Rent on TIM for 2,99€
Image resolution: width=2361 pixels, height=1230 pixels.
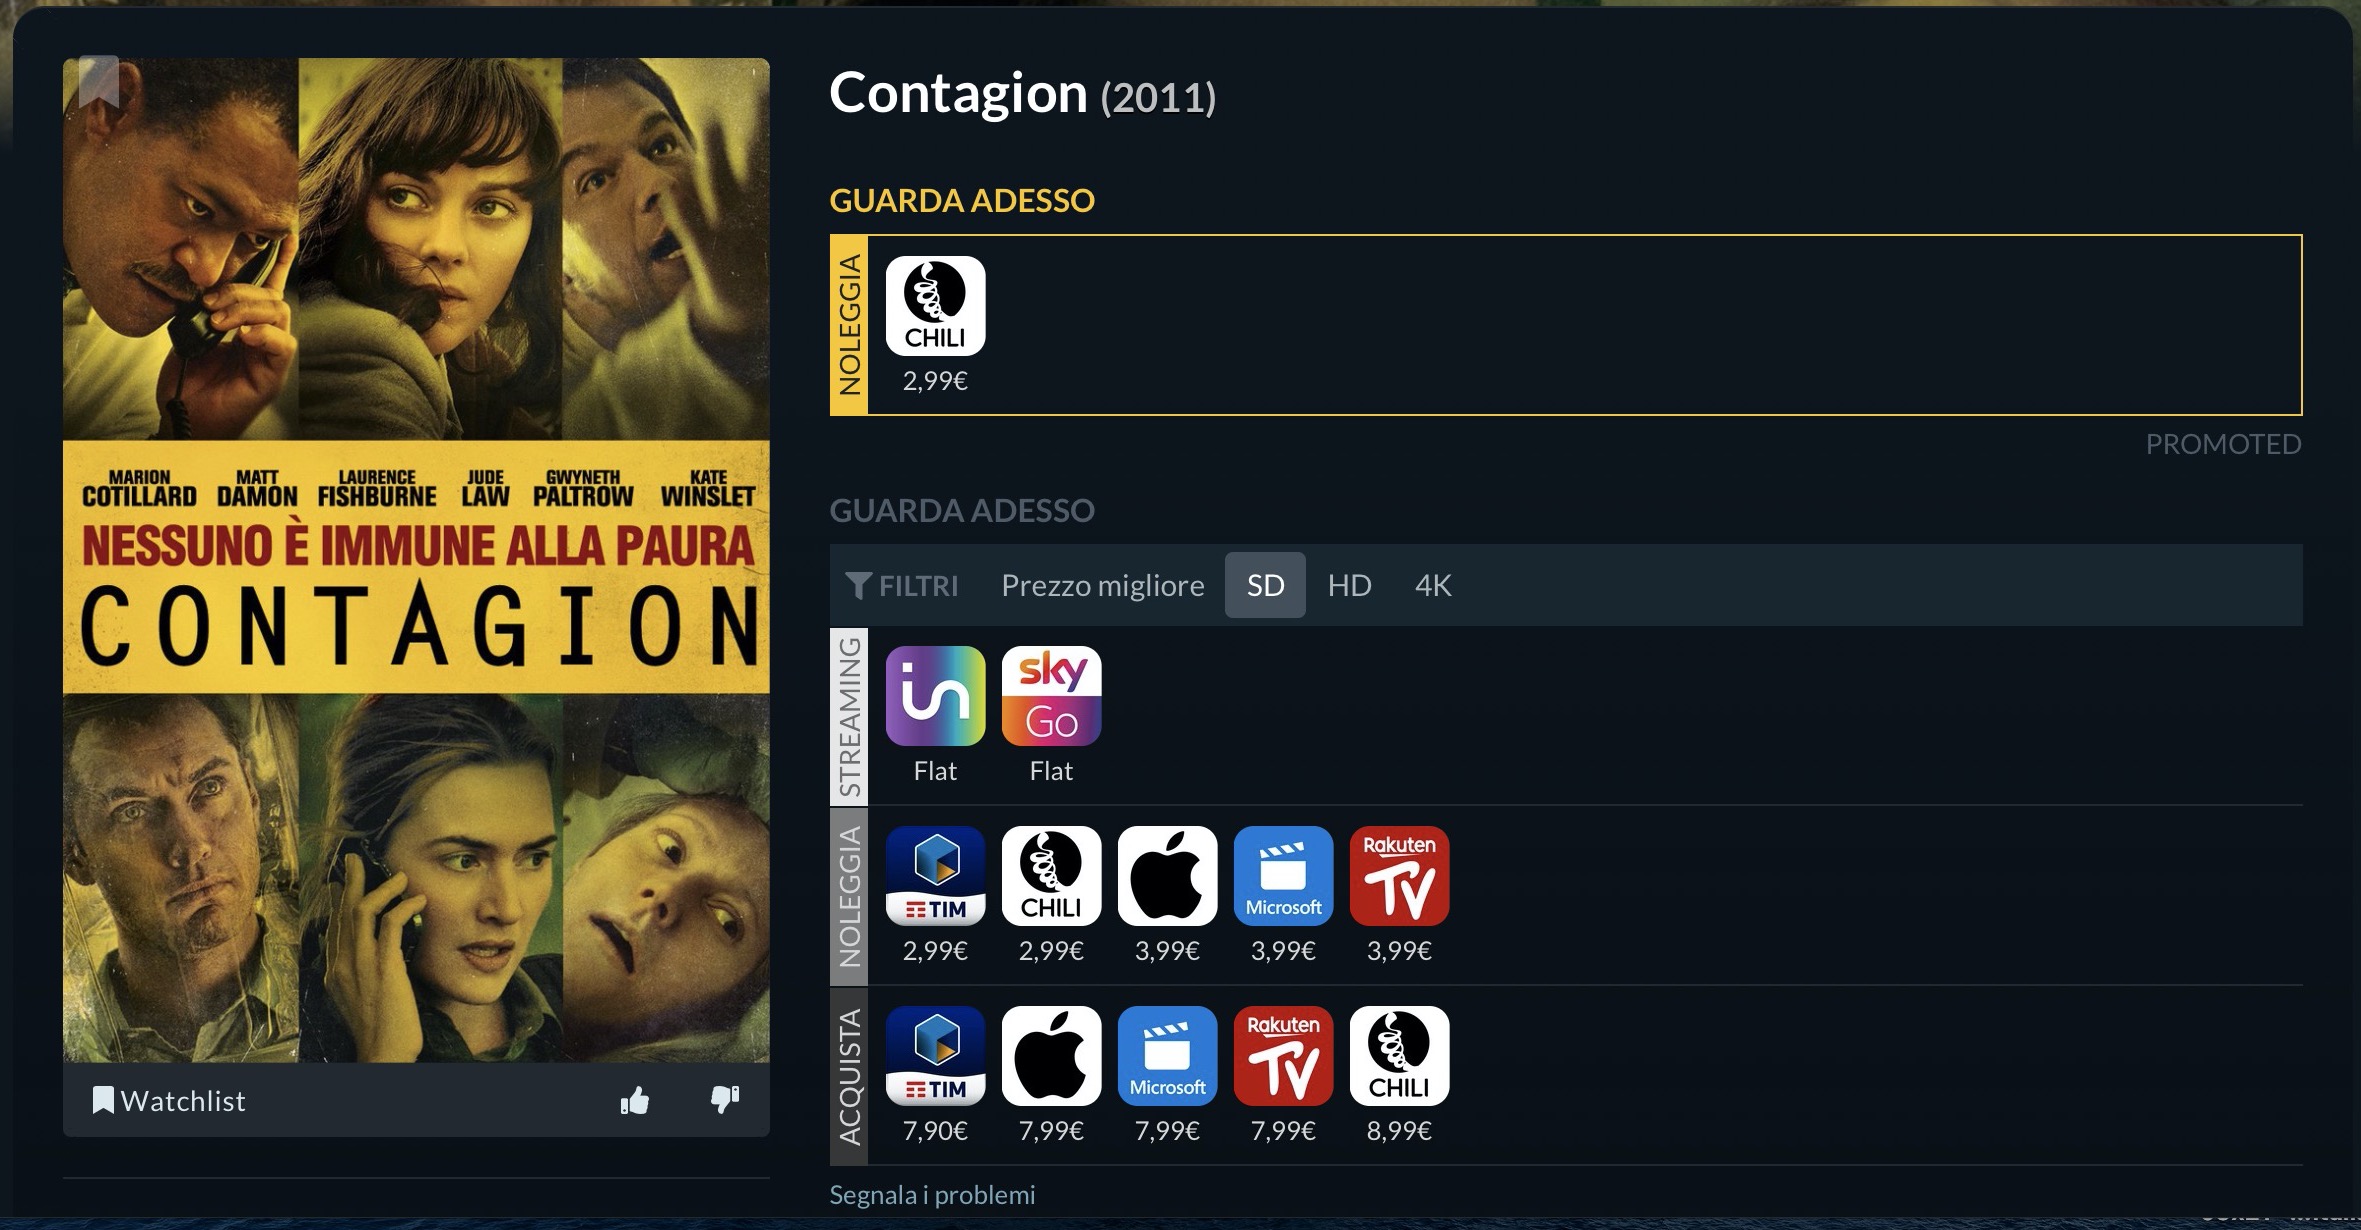click(935, 876)
